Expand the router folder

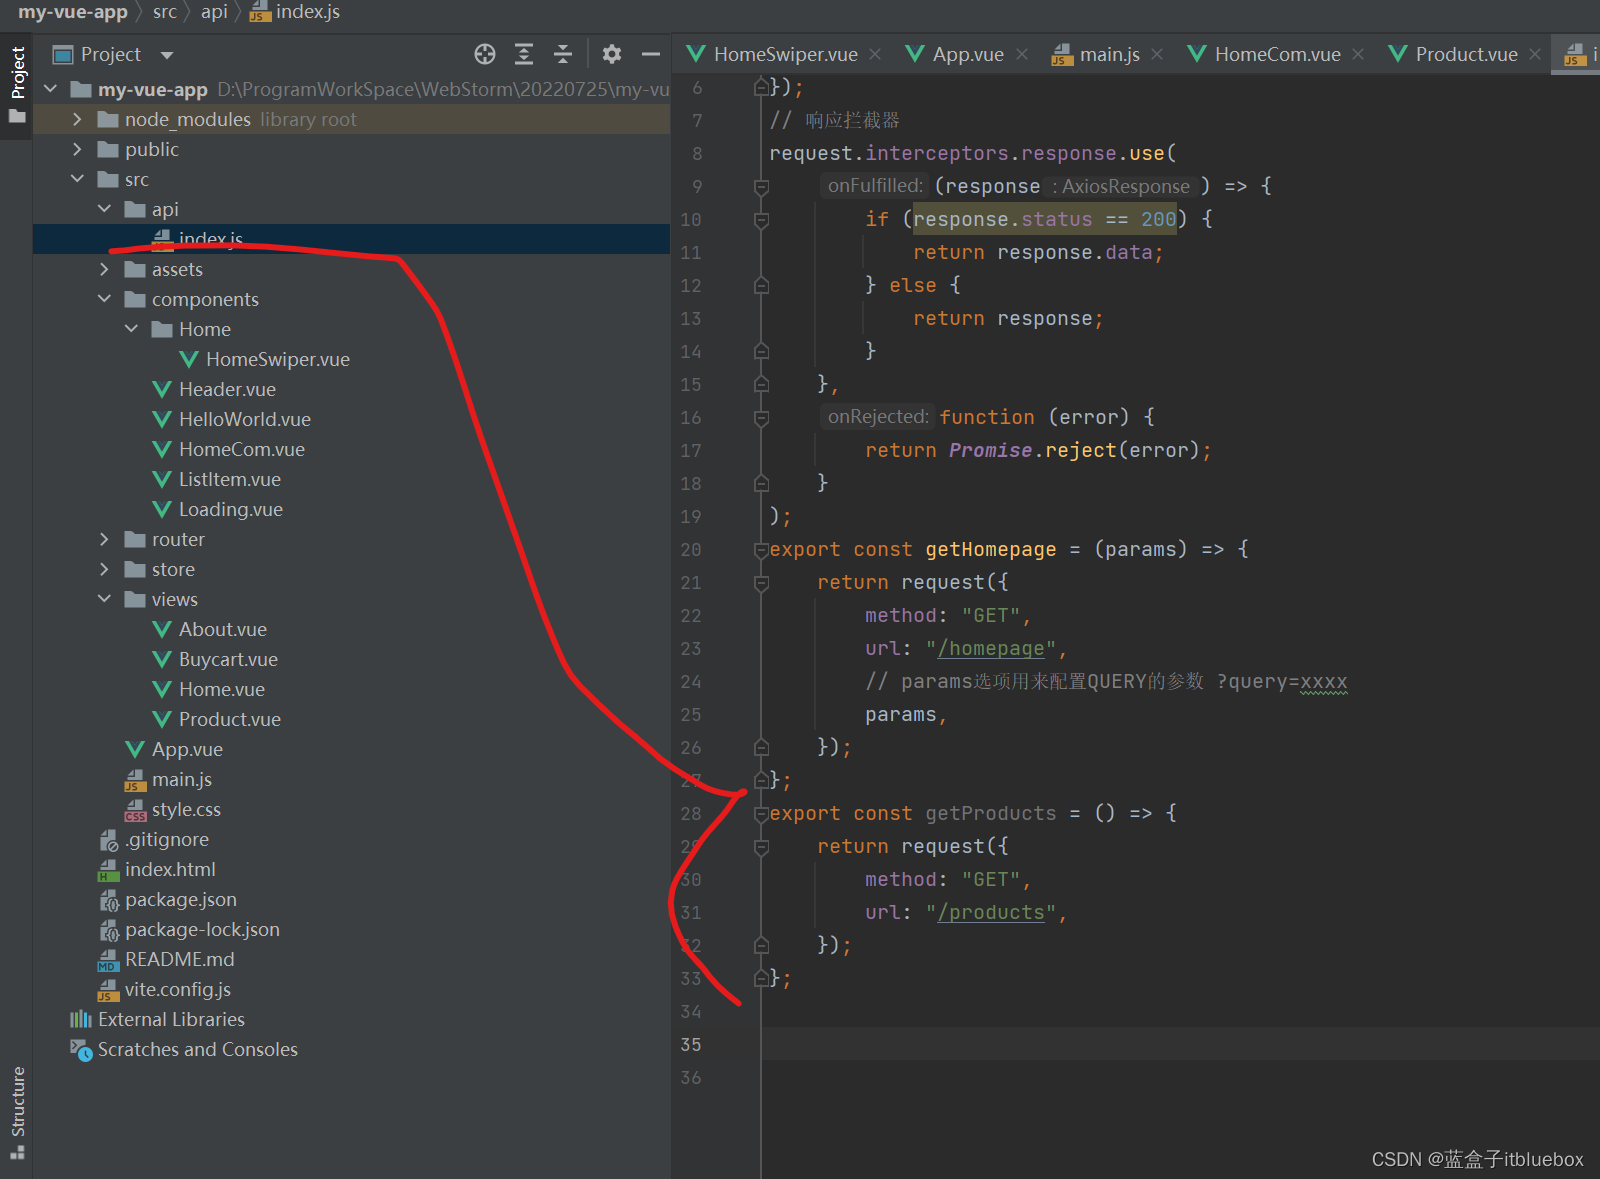[x=105, y=539]
